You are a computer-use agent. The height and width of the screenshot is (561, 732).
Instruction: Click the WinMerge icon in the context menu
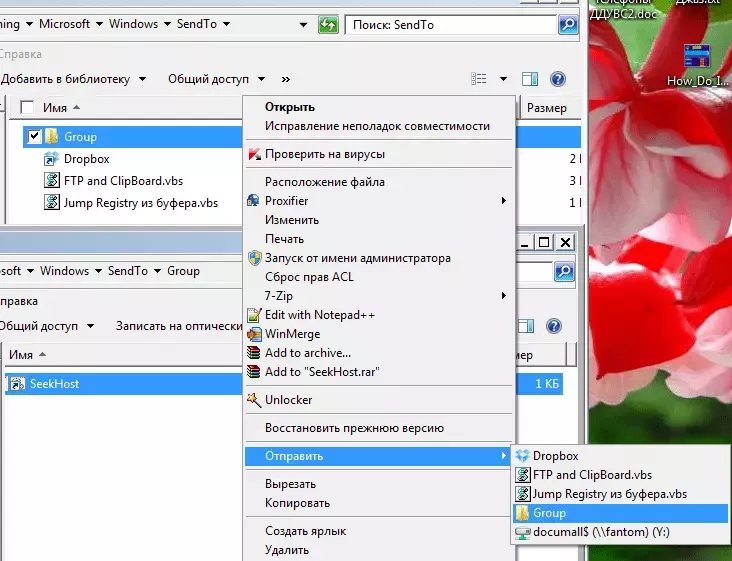click(254, 334)
